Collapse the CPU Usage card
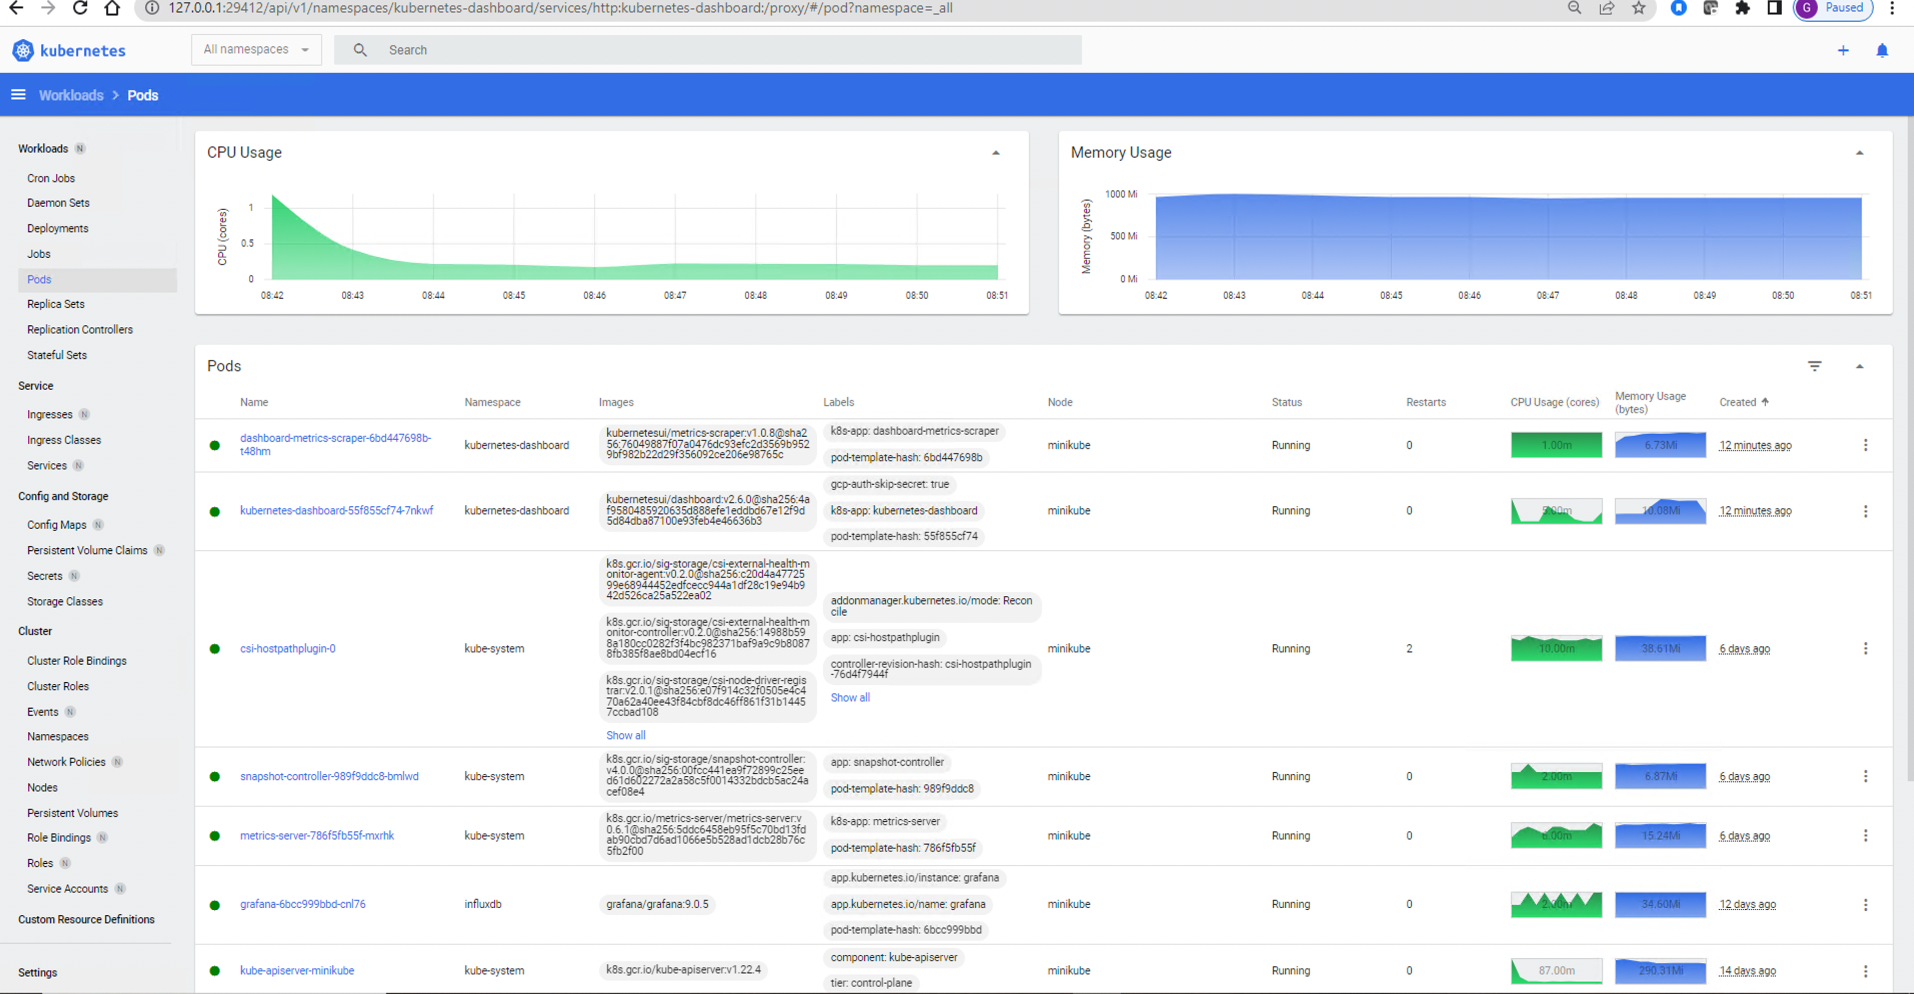The image size is (1914, 994). click(995, 153)
